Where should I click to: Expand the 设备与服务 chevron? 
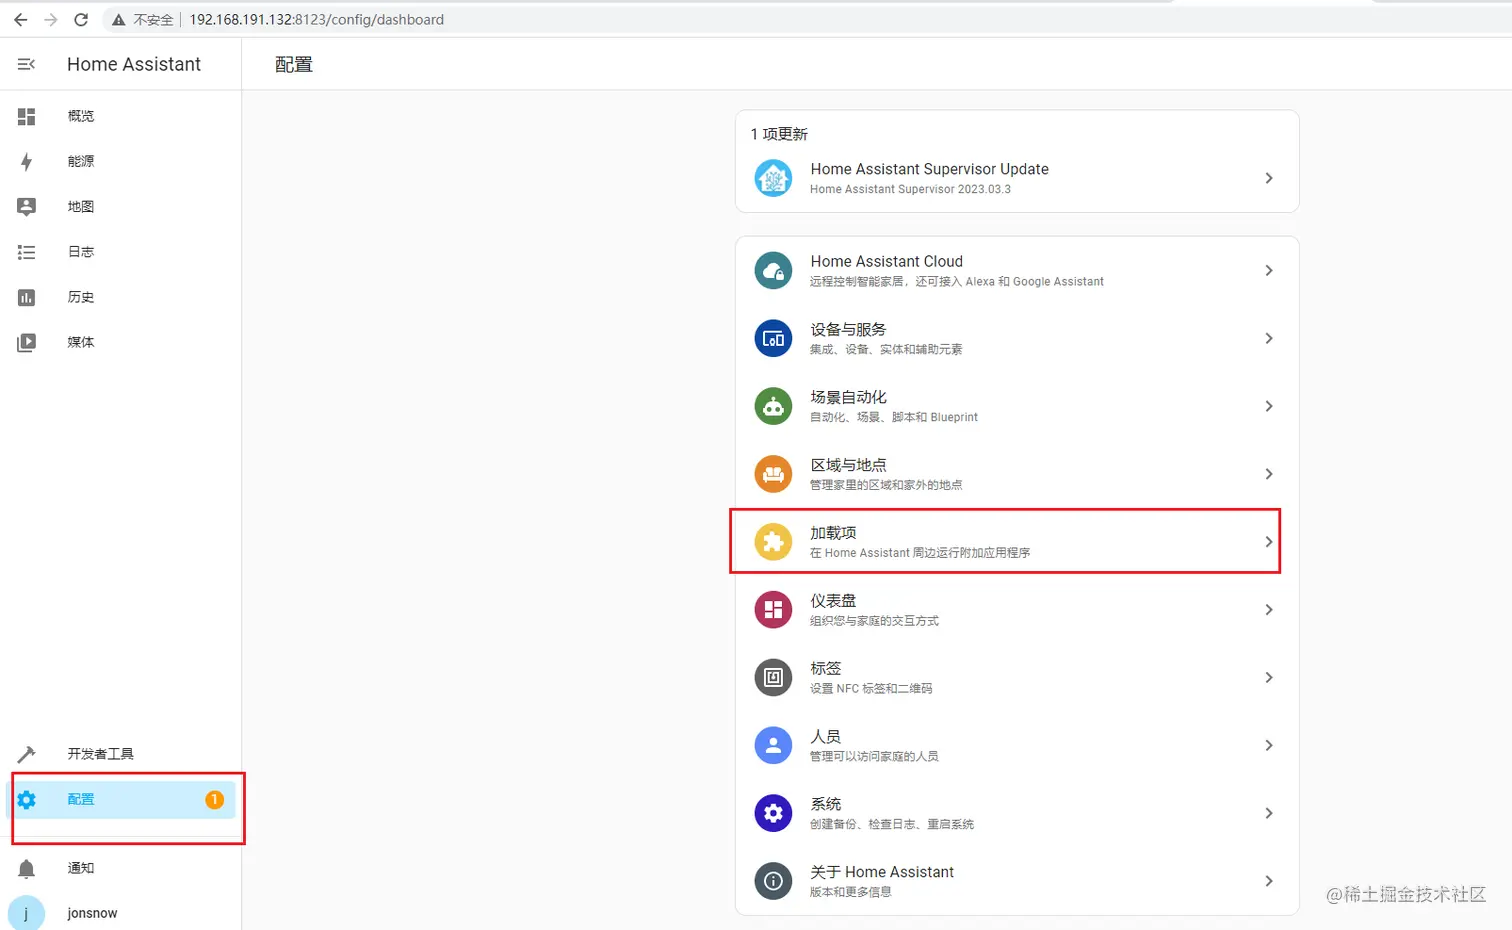click(1268, 338)
